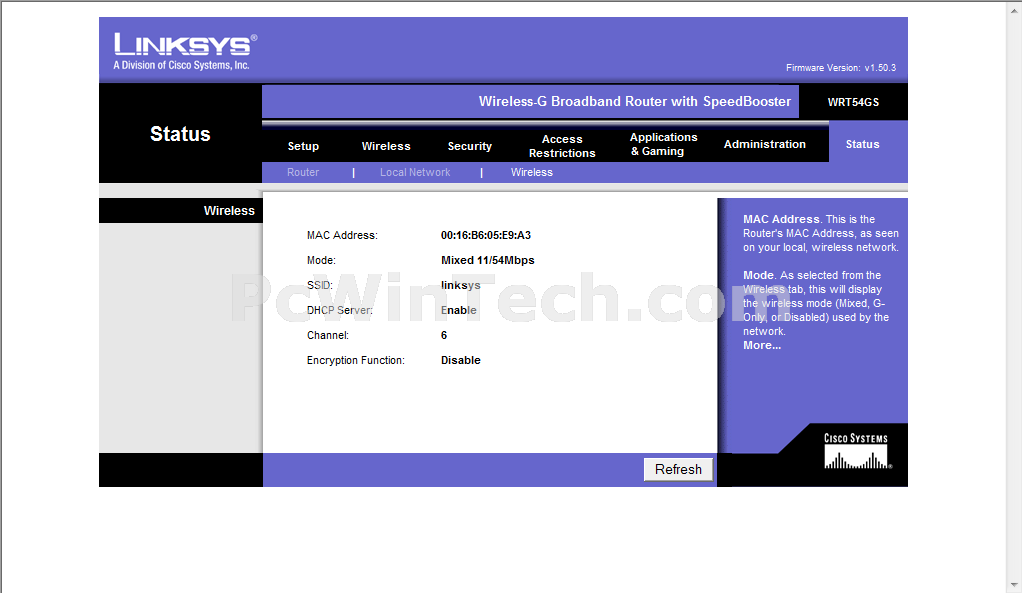This screenshot has width=1022, height=593.
Task: Open the More... help link
Action: pos(762,345)
